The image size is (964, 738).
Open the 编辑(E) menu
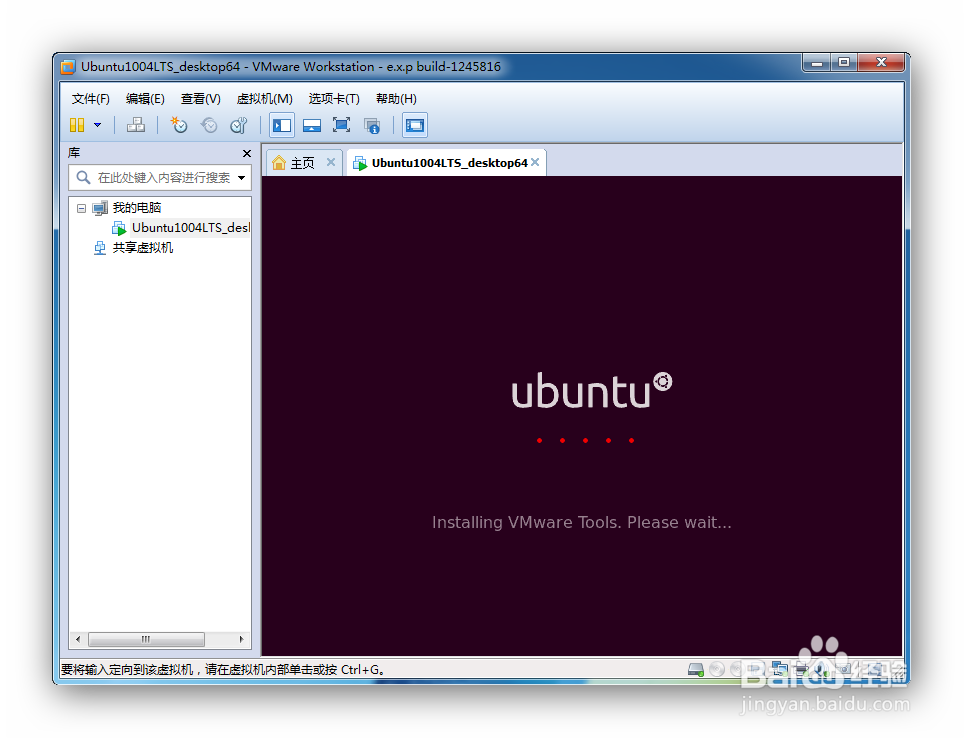click(145, 98)
